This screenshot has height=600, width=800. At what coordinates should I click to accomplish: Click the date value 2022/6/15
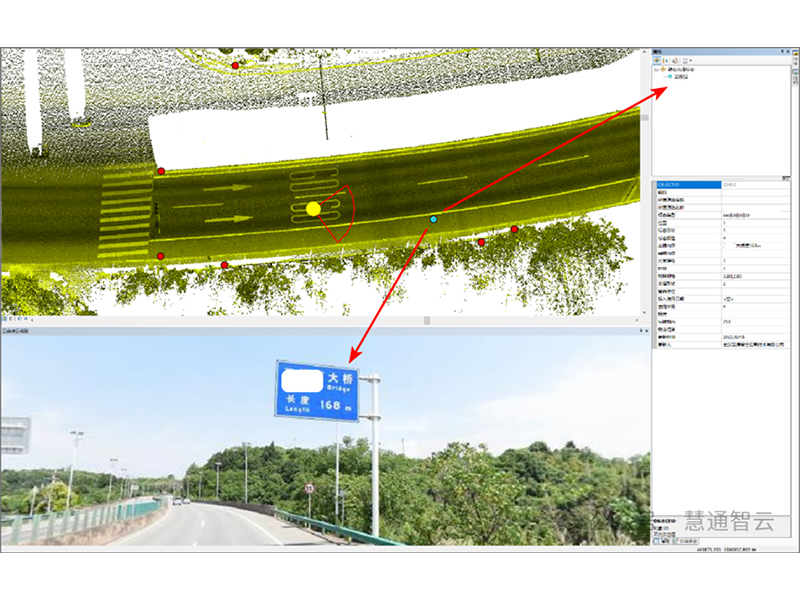(x=733, y=337)
